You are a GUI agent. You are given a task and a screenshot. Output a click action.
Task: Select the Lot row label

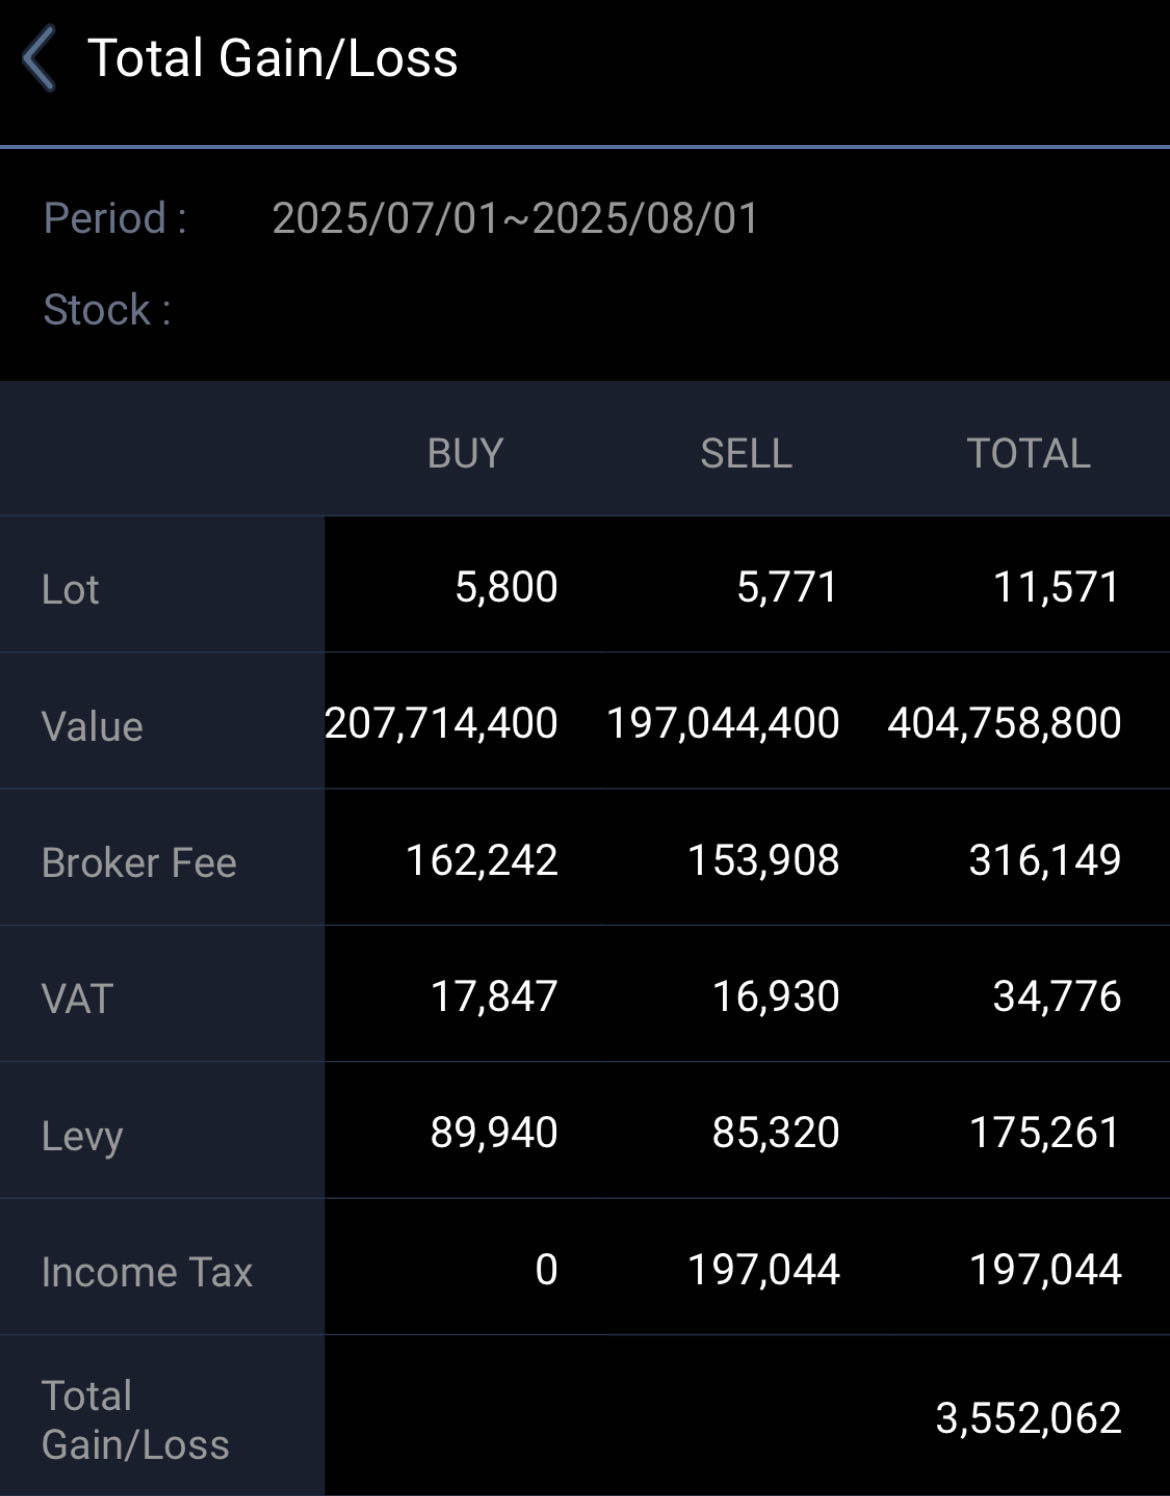70,590
